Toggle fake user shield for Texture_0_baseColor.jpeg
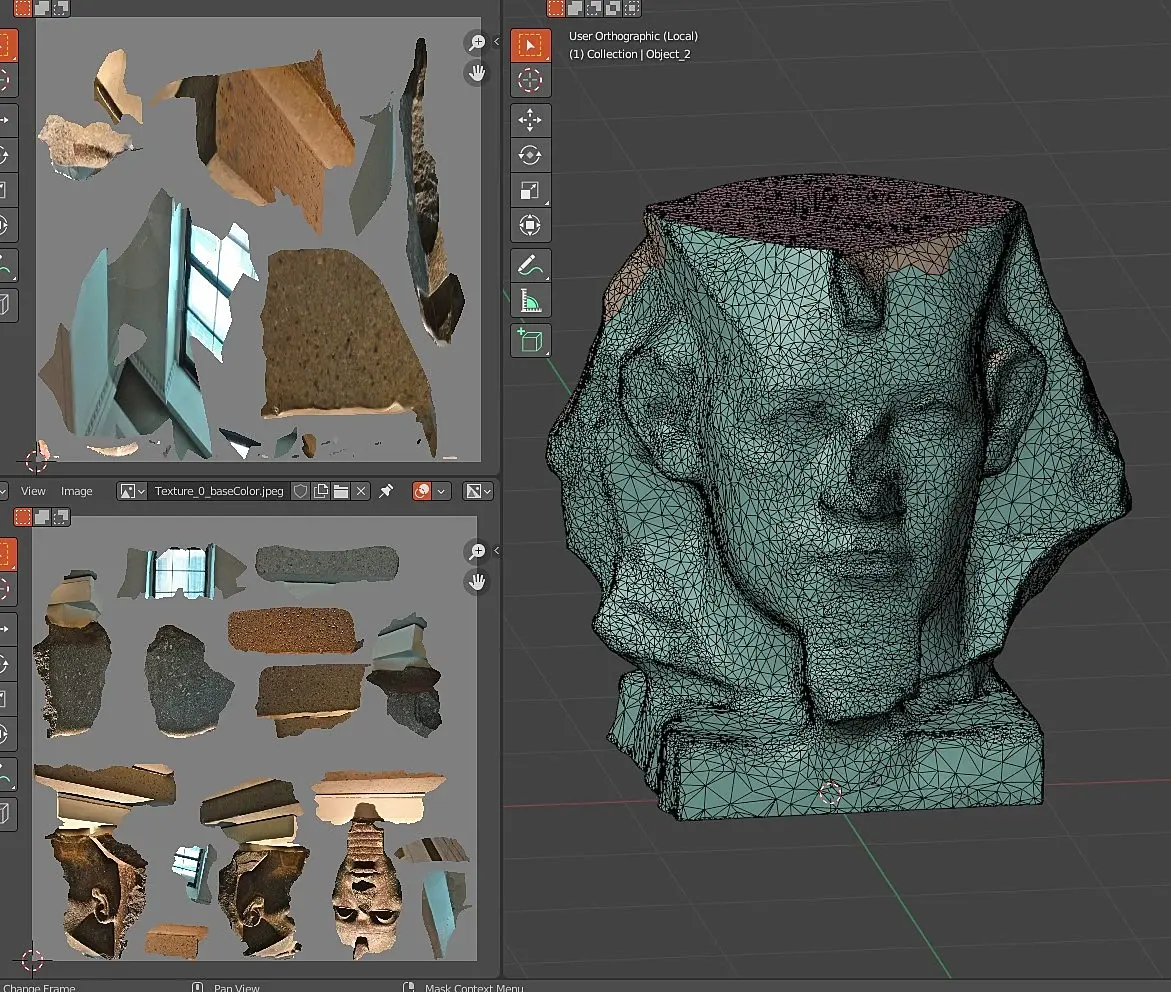Image resolution: width=1171 pixels, height=992 pixels. pyautogui.click(x=299, y=491)
